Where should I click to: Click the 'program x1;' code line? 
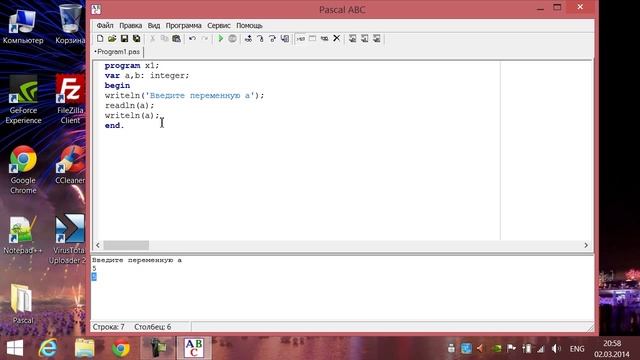coord(132,65)
